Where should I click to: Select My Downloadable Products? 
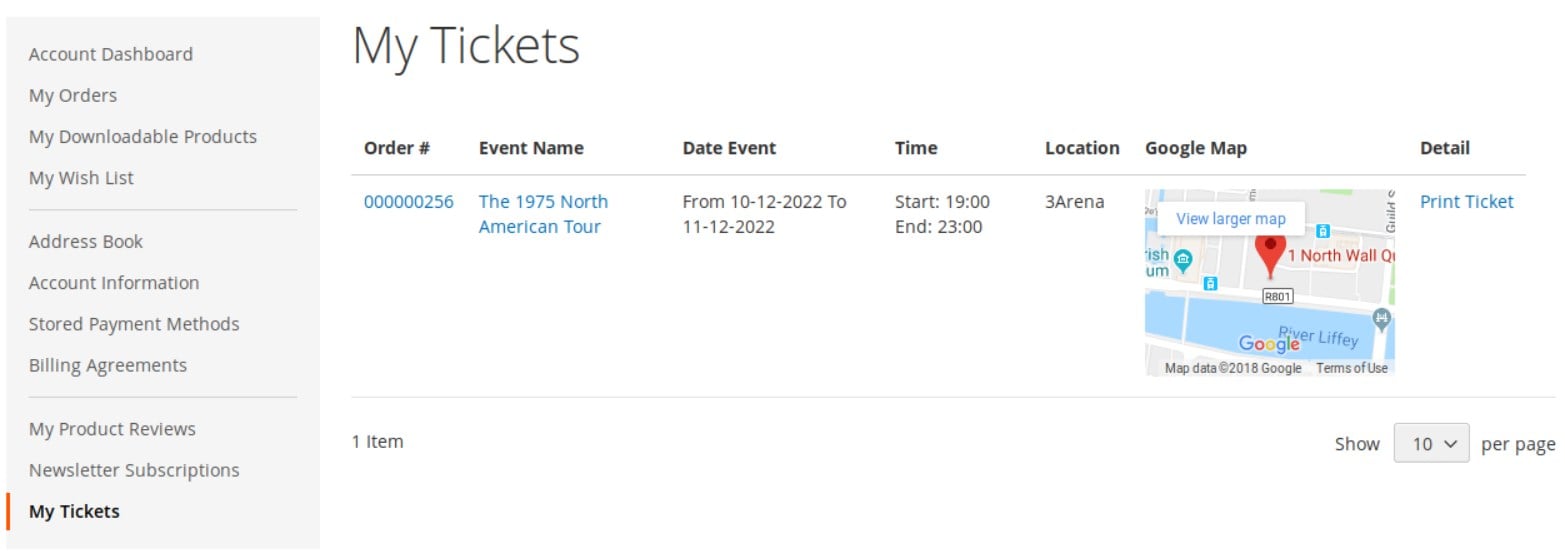tap(143, 136)
